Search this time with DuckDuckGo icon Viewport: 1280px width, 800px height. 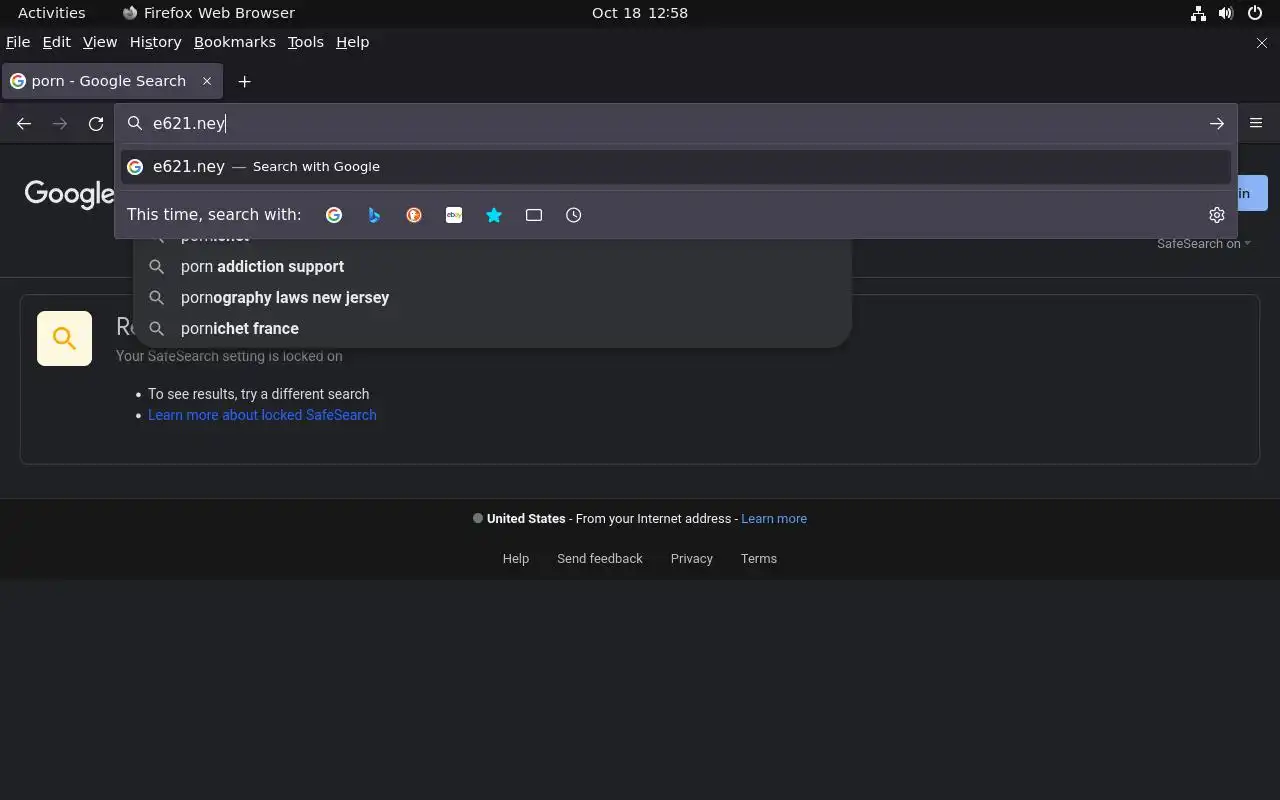[414, 215]
